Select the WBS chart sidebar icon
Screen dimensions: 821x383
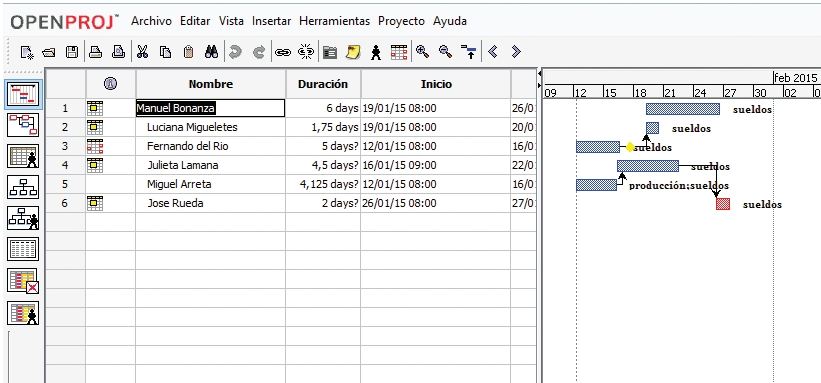coord(23,187)
